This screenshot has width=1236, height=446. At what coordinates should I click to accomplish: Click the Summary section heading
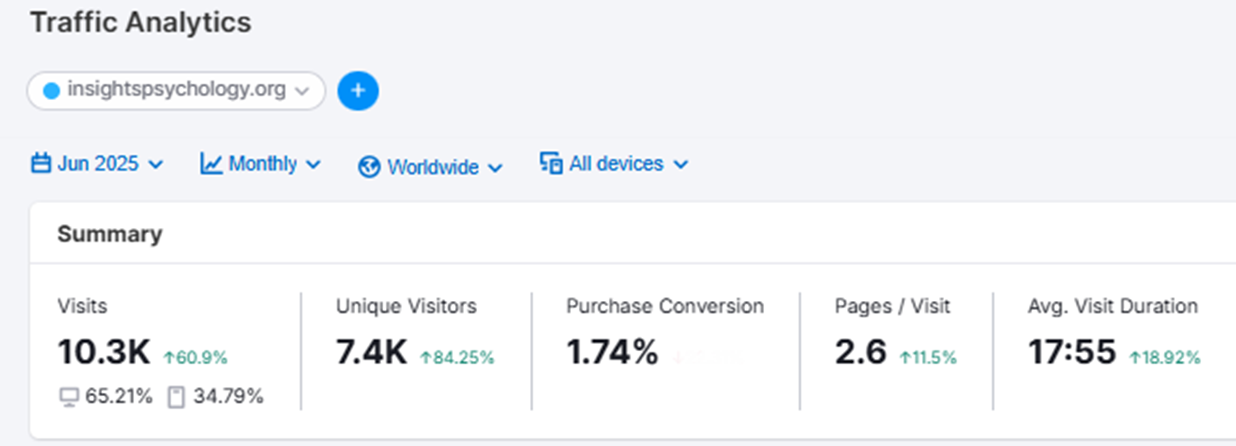click(109, 235)
